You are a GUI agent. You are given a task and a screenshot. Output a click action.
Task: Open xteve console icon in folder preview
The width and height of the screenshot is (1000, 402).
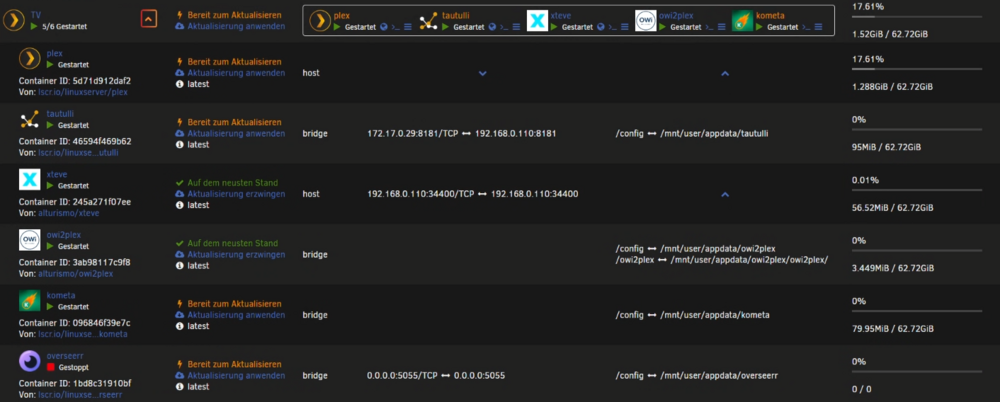612,27
